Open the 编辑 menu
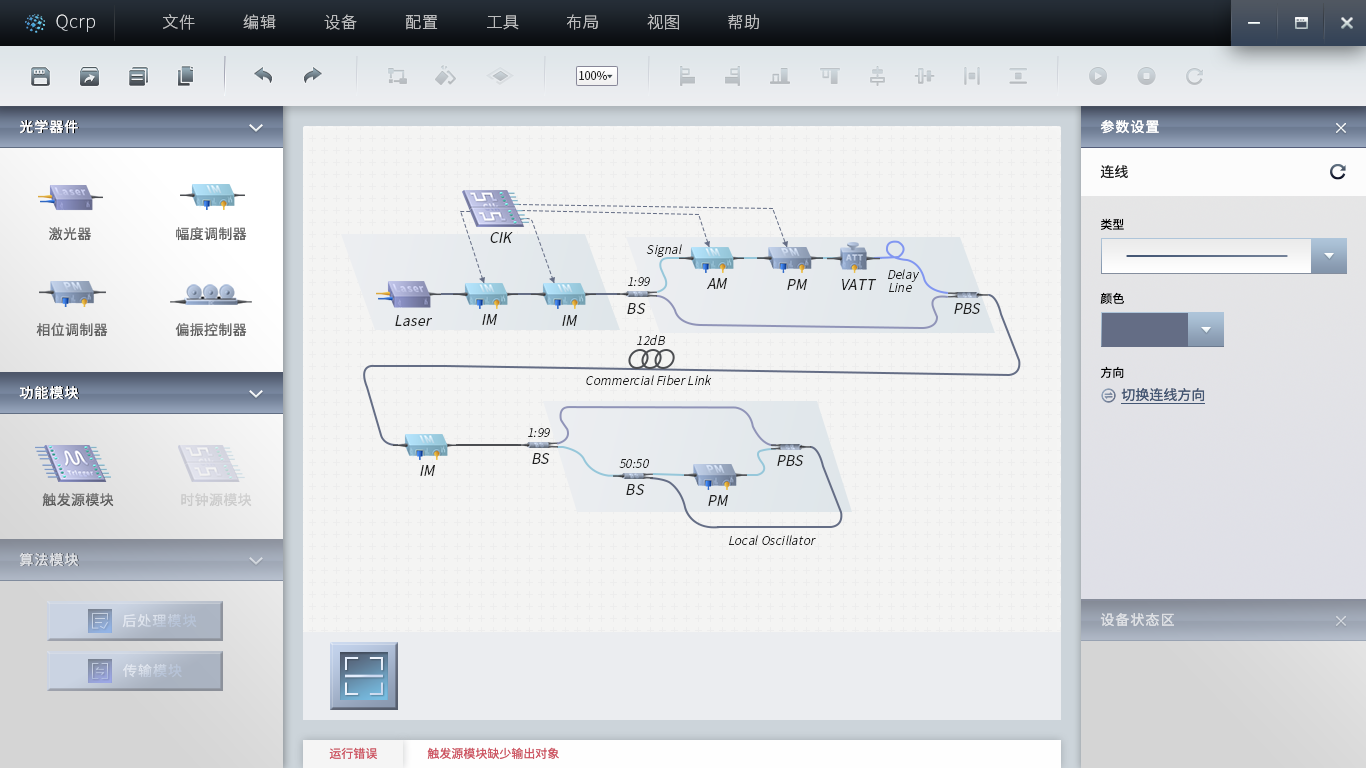This screenshot has width=1366, height=768. coord(260,22)
